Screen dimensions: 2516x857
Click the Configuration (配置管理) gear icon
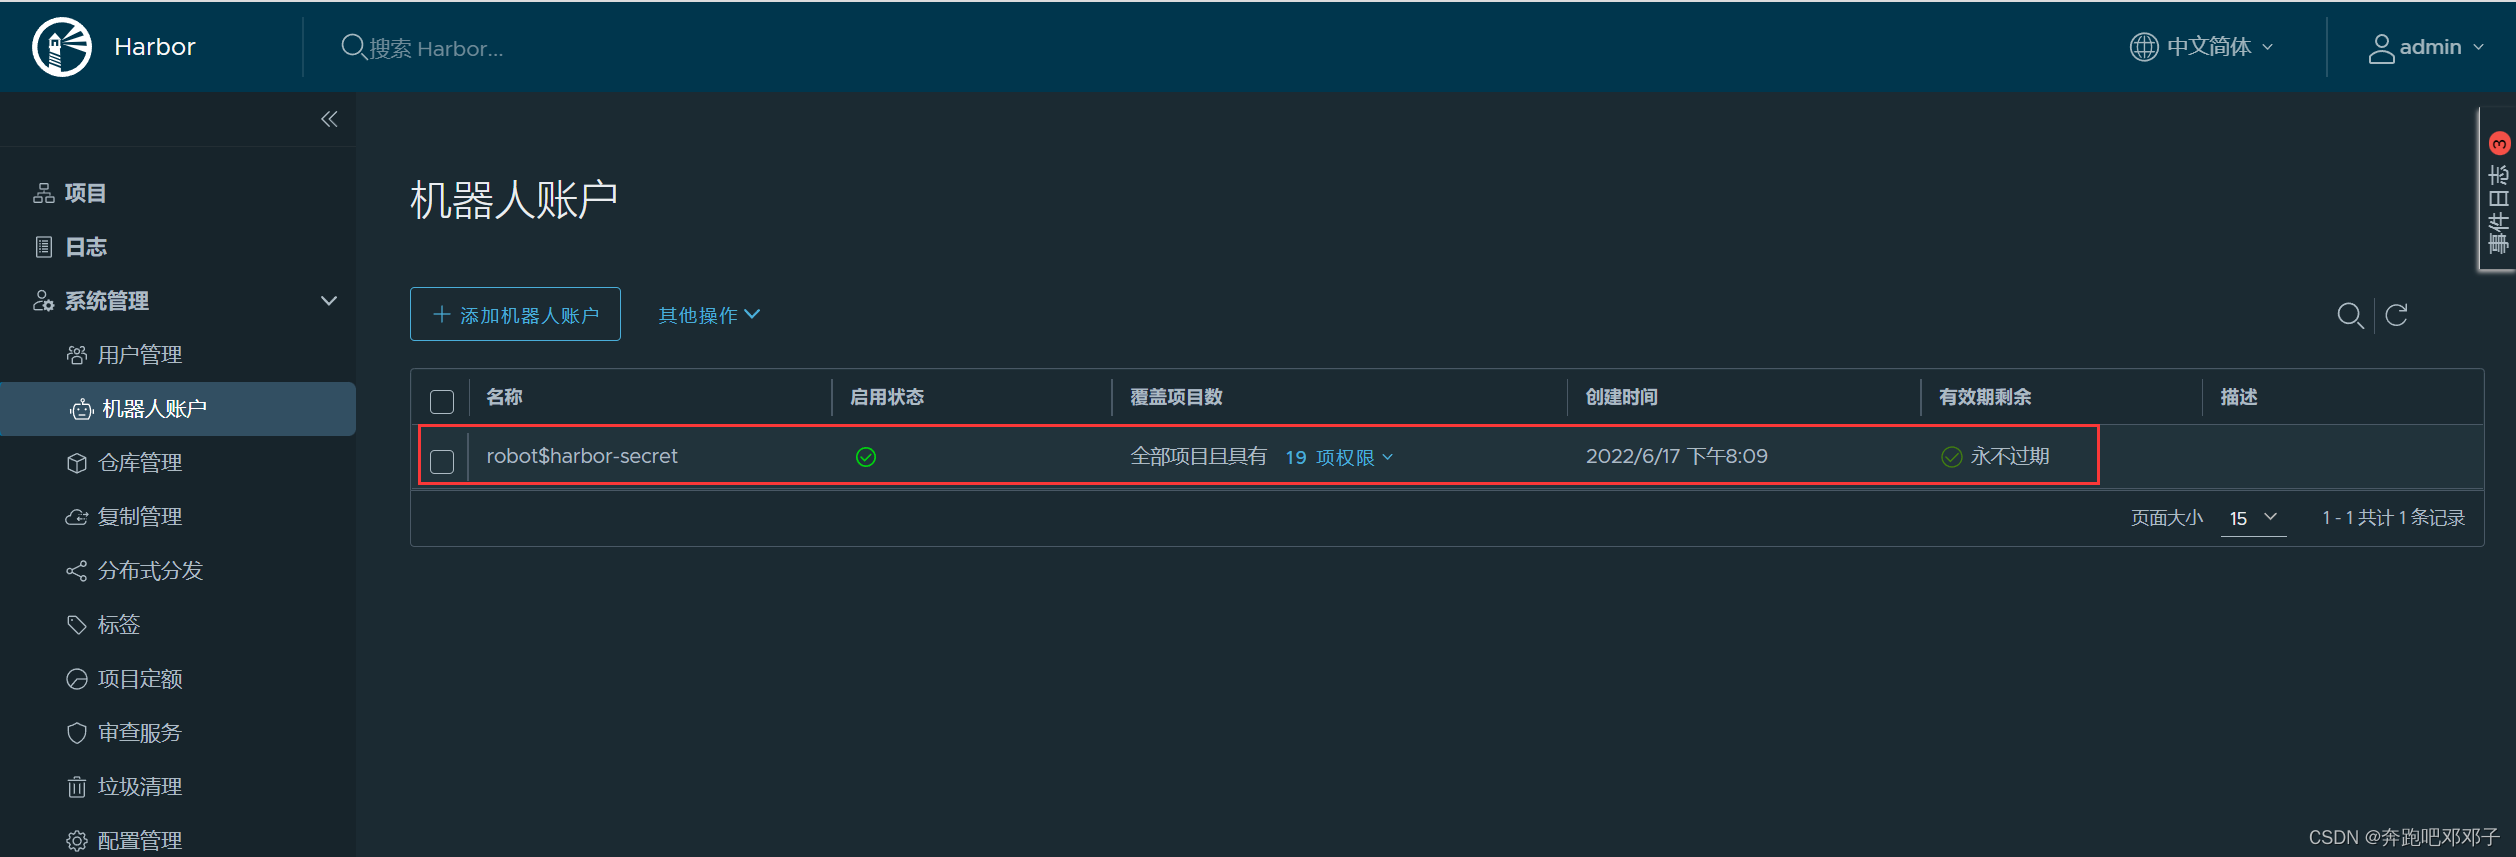(x=77, y=841)
